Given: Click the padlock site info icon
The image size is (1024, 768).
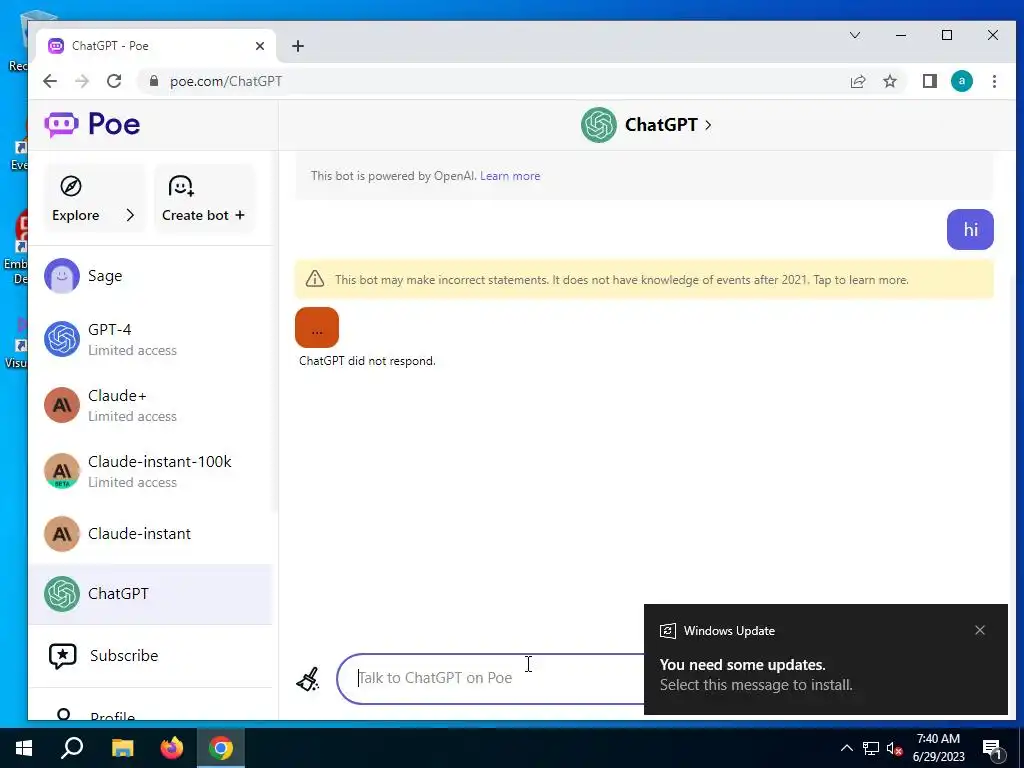Looking at the screenshot, I should [154, 81].
